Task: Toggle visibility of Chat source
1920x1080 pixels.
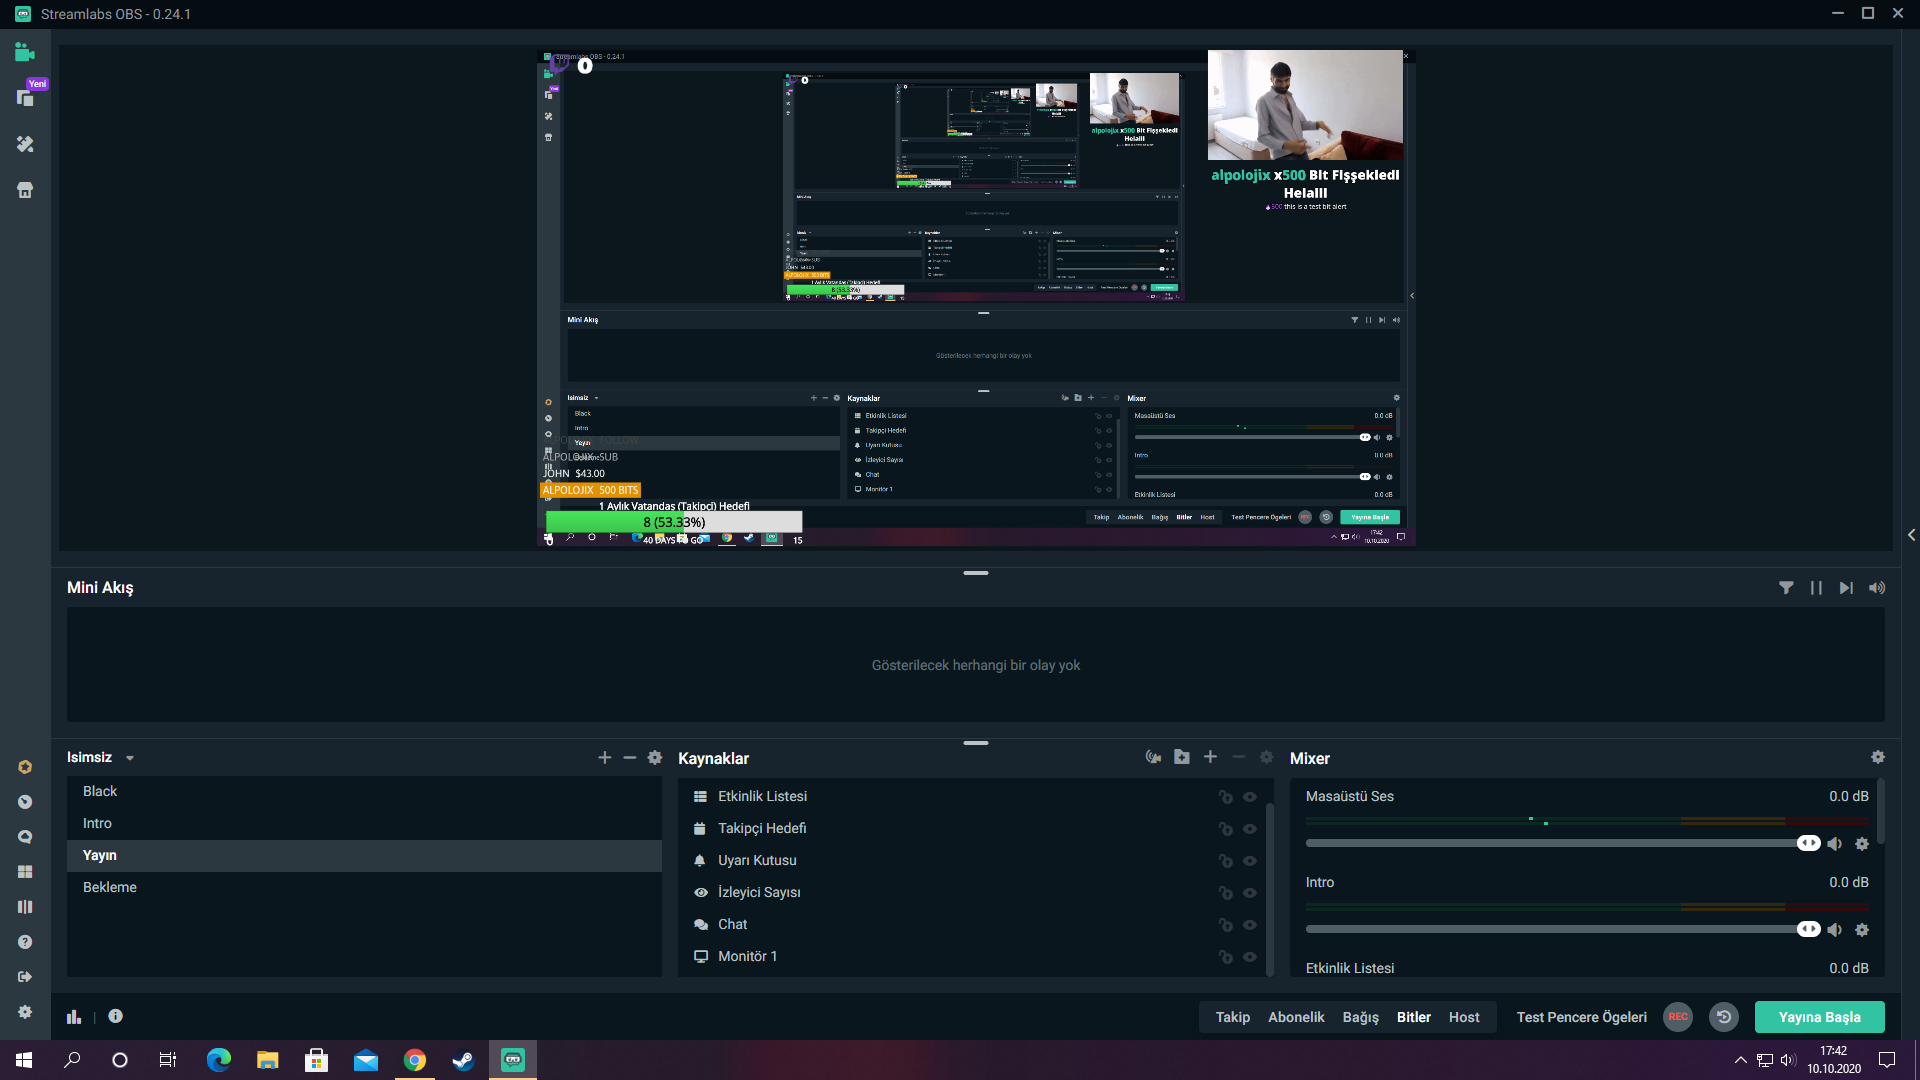Action: tap(1250, 925)
